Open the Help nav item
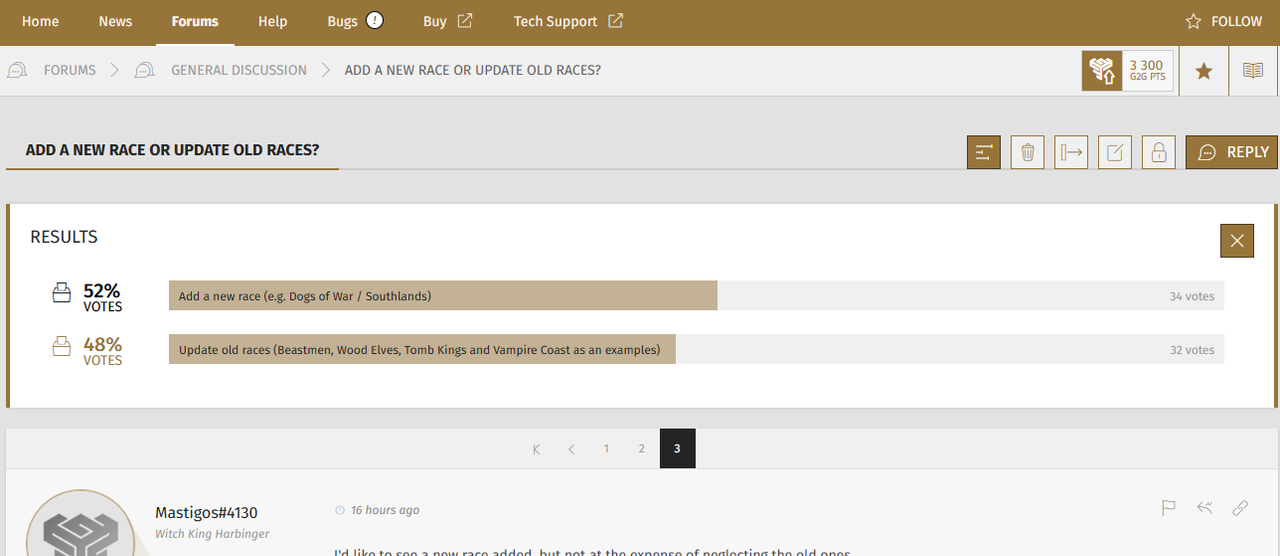1280x556 pixels. pos(272,21)
